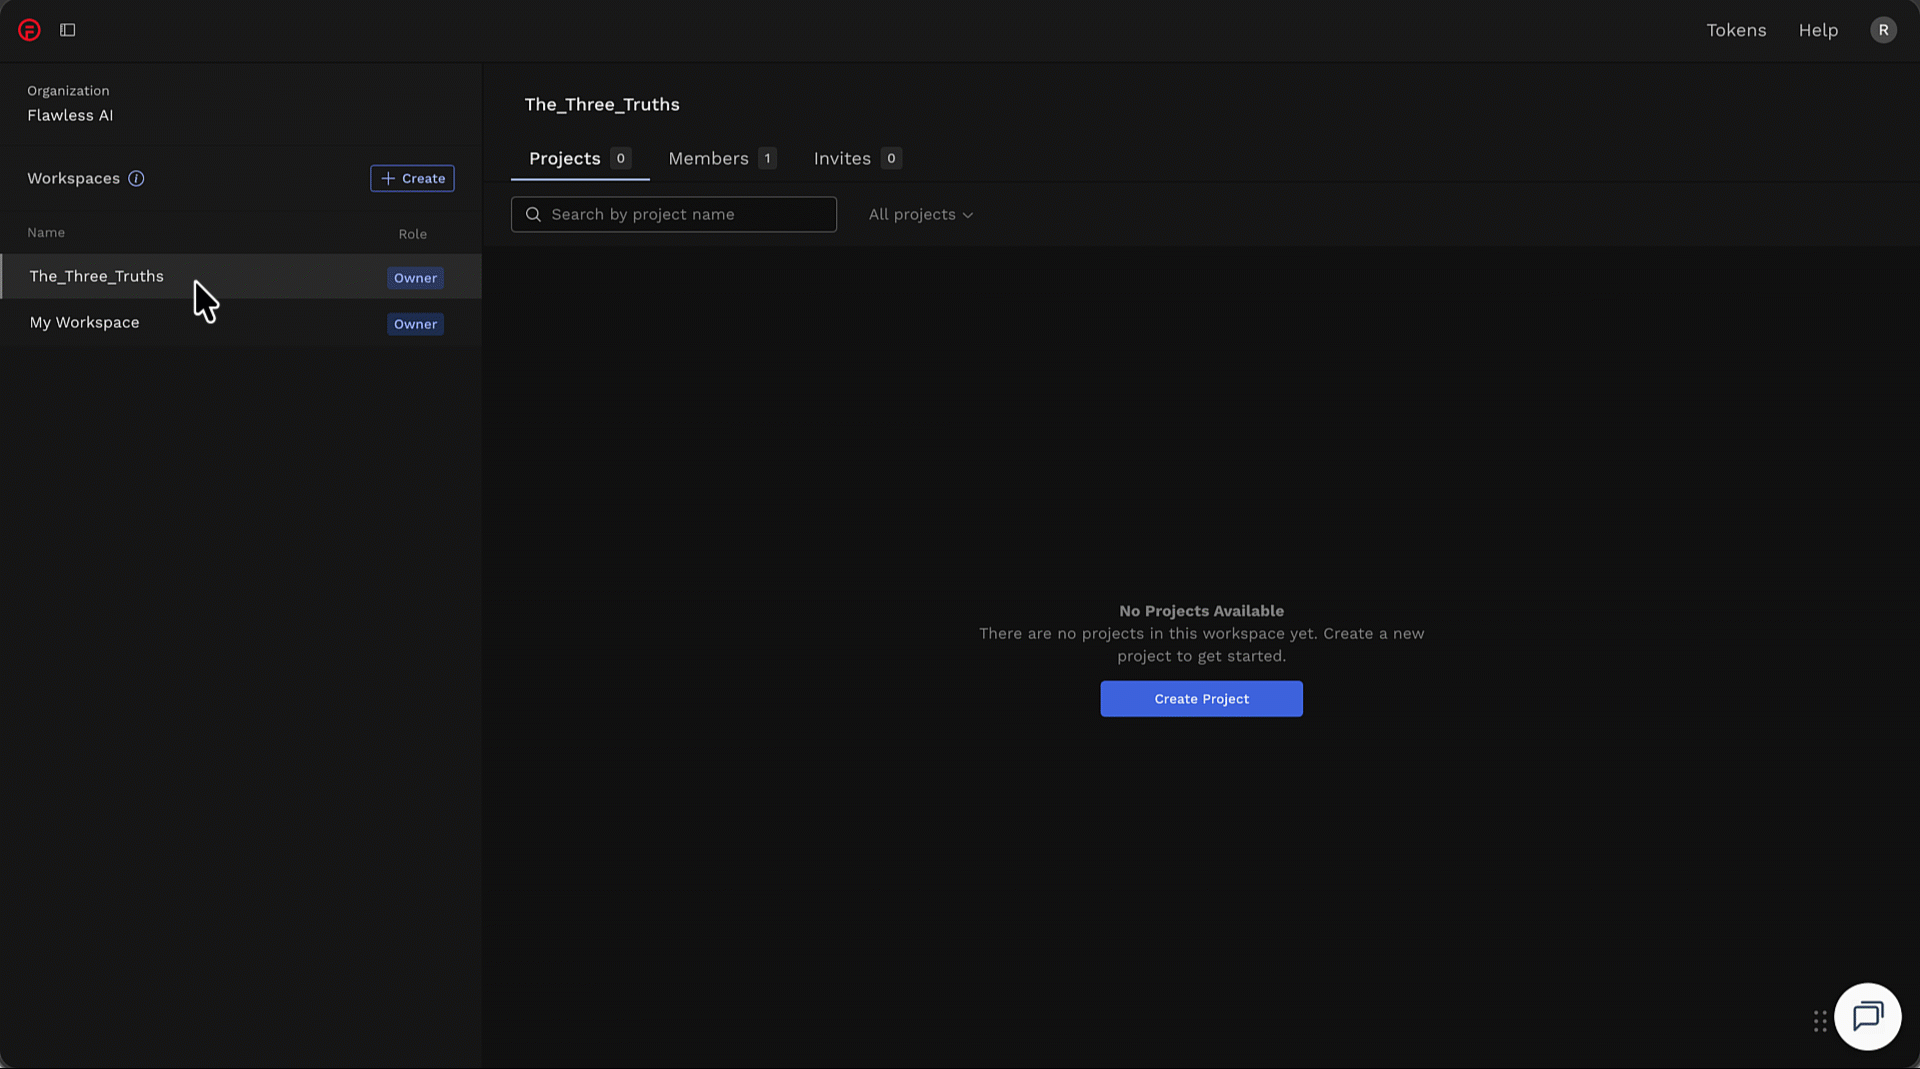The width and height of the screenshot is (1920, 1069).
Task: Open the Workspaces info icon
Action: click(136, 178)
